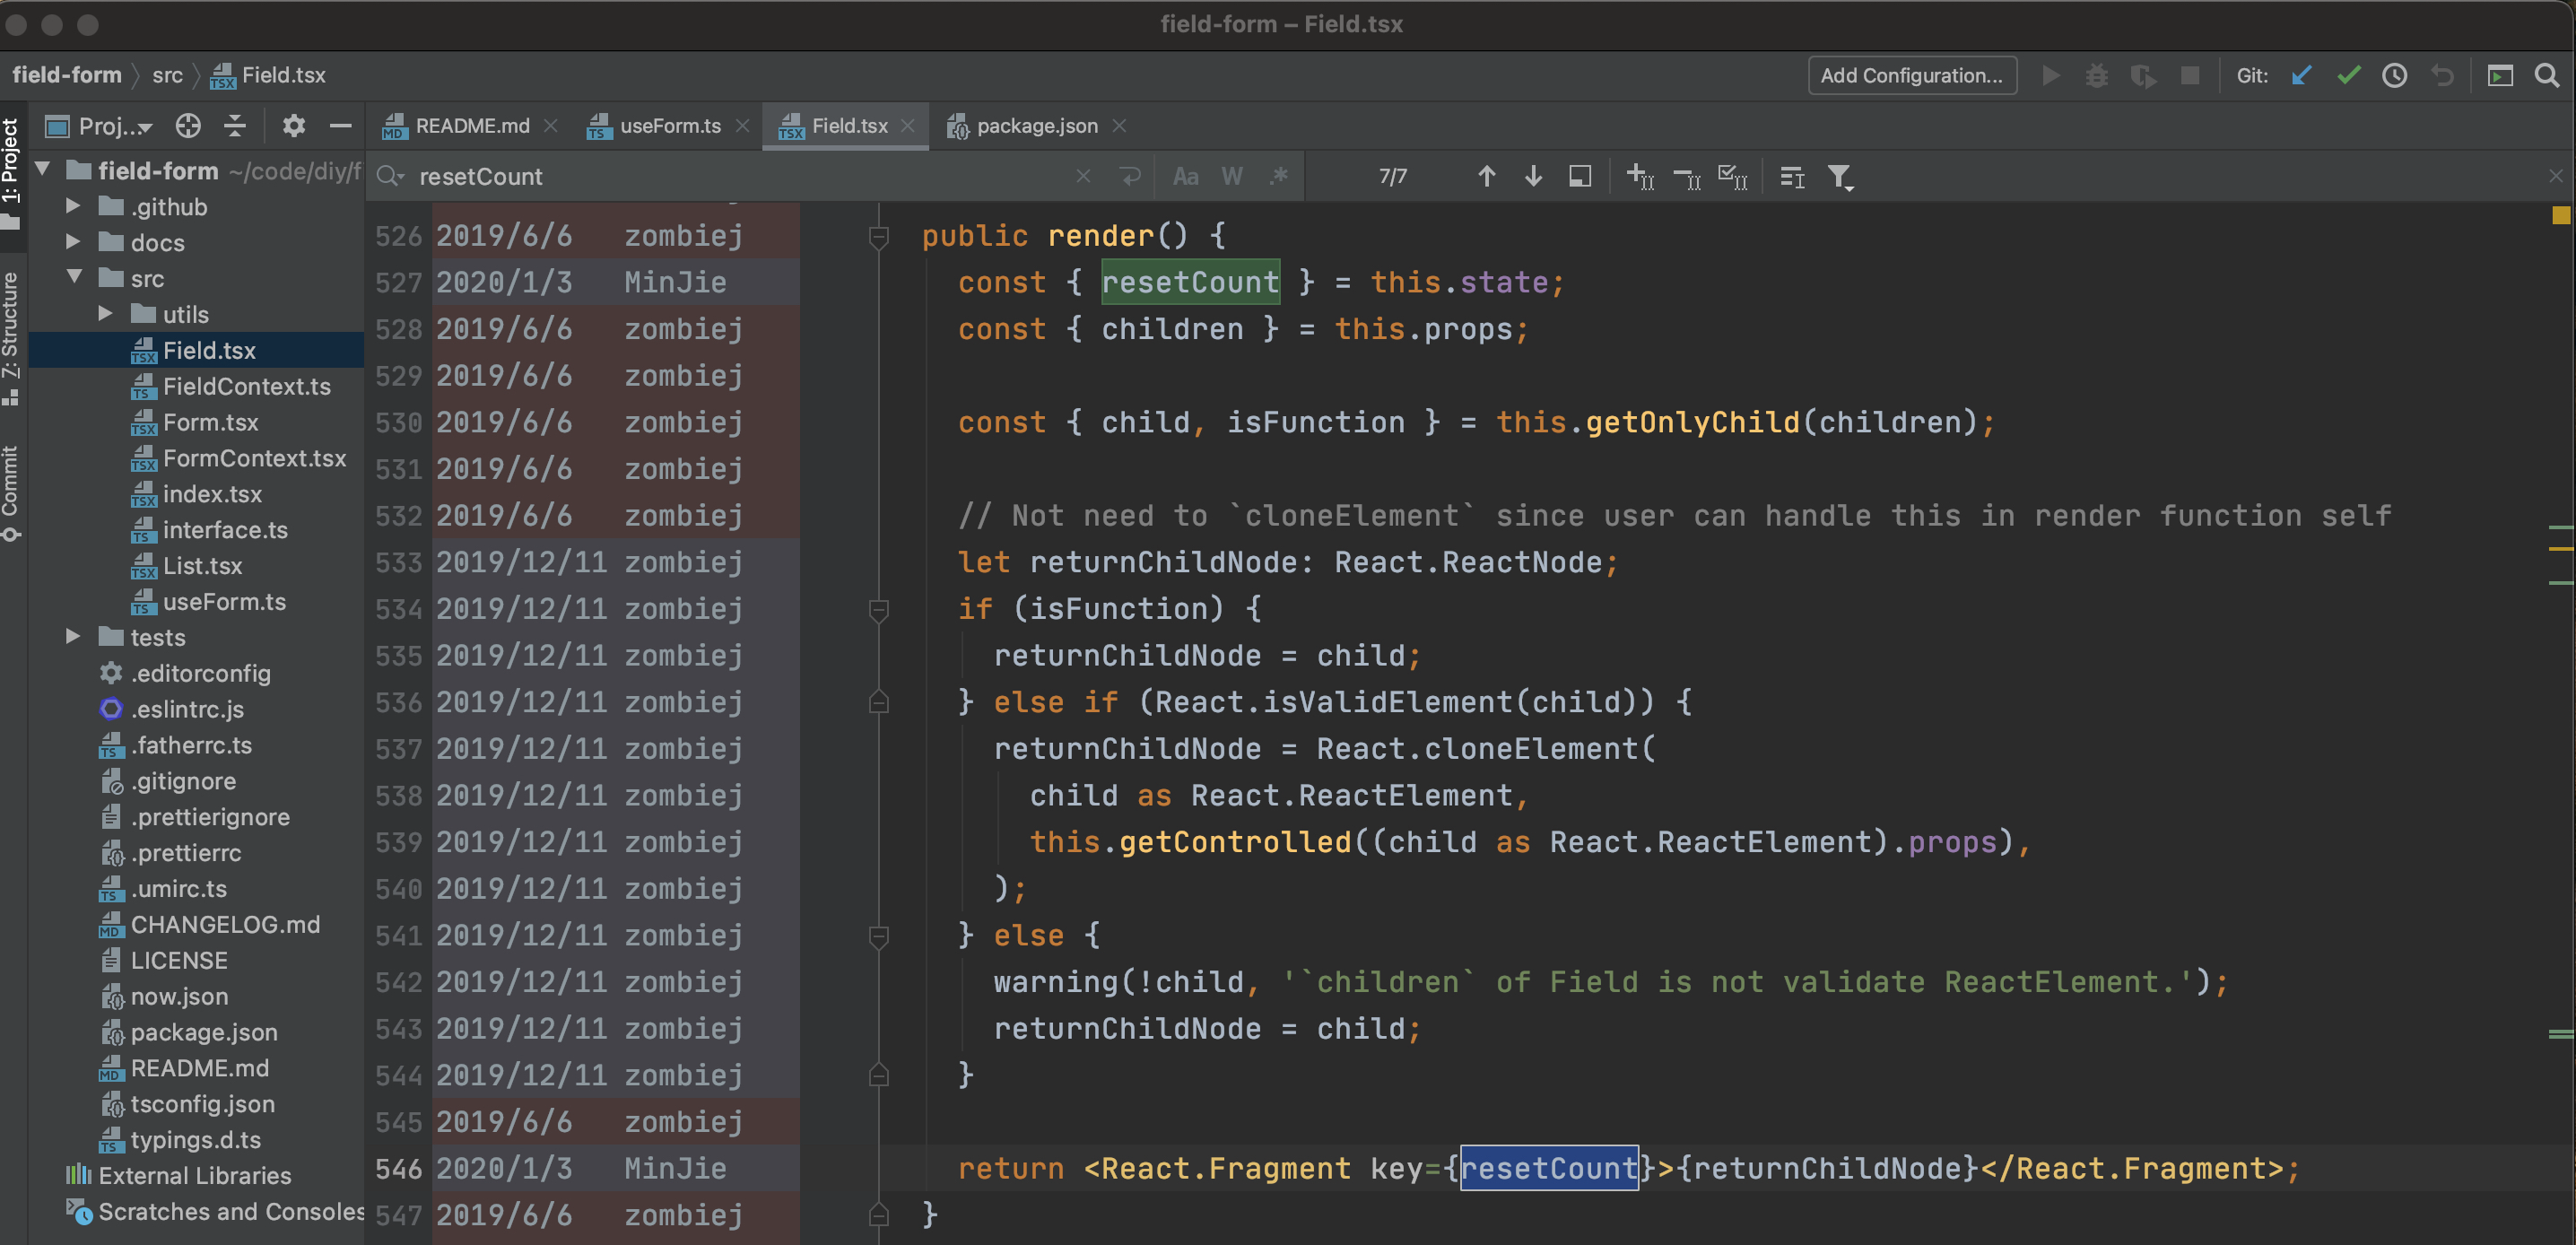Expand the tests folder in Project tree

click(x=71, y=637)
